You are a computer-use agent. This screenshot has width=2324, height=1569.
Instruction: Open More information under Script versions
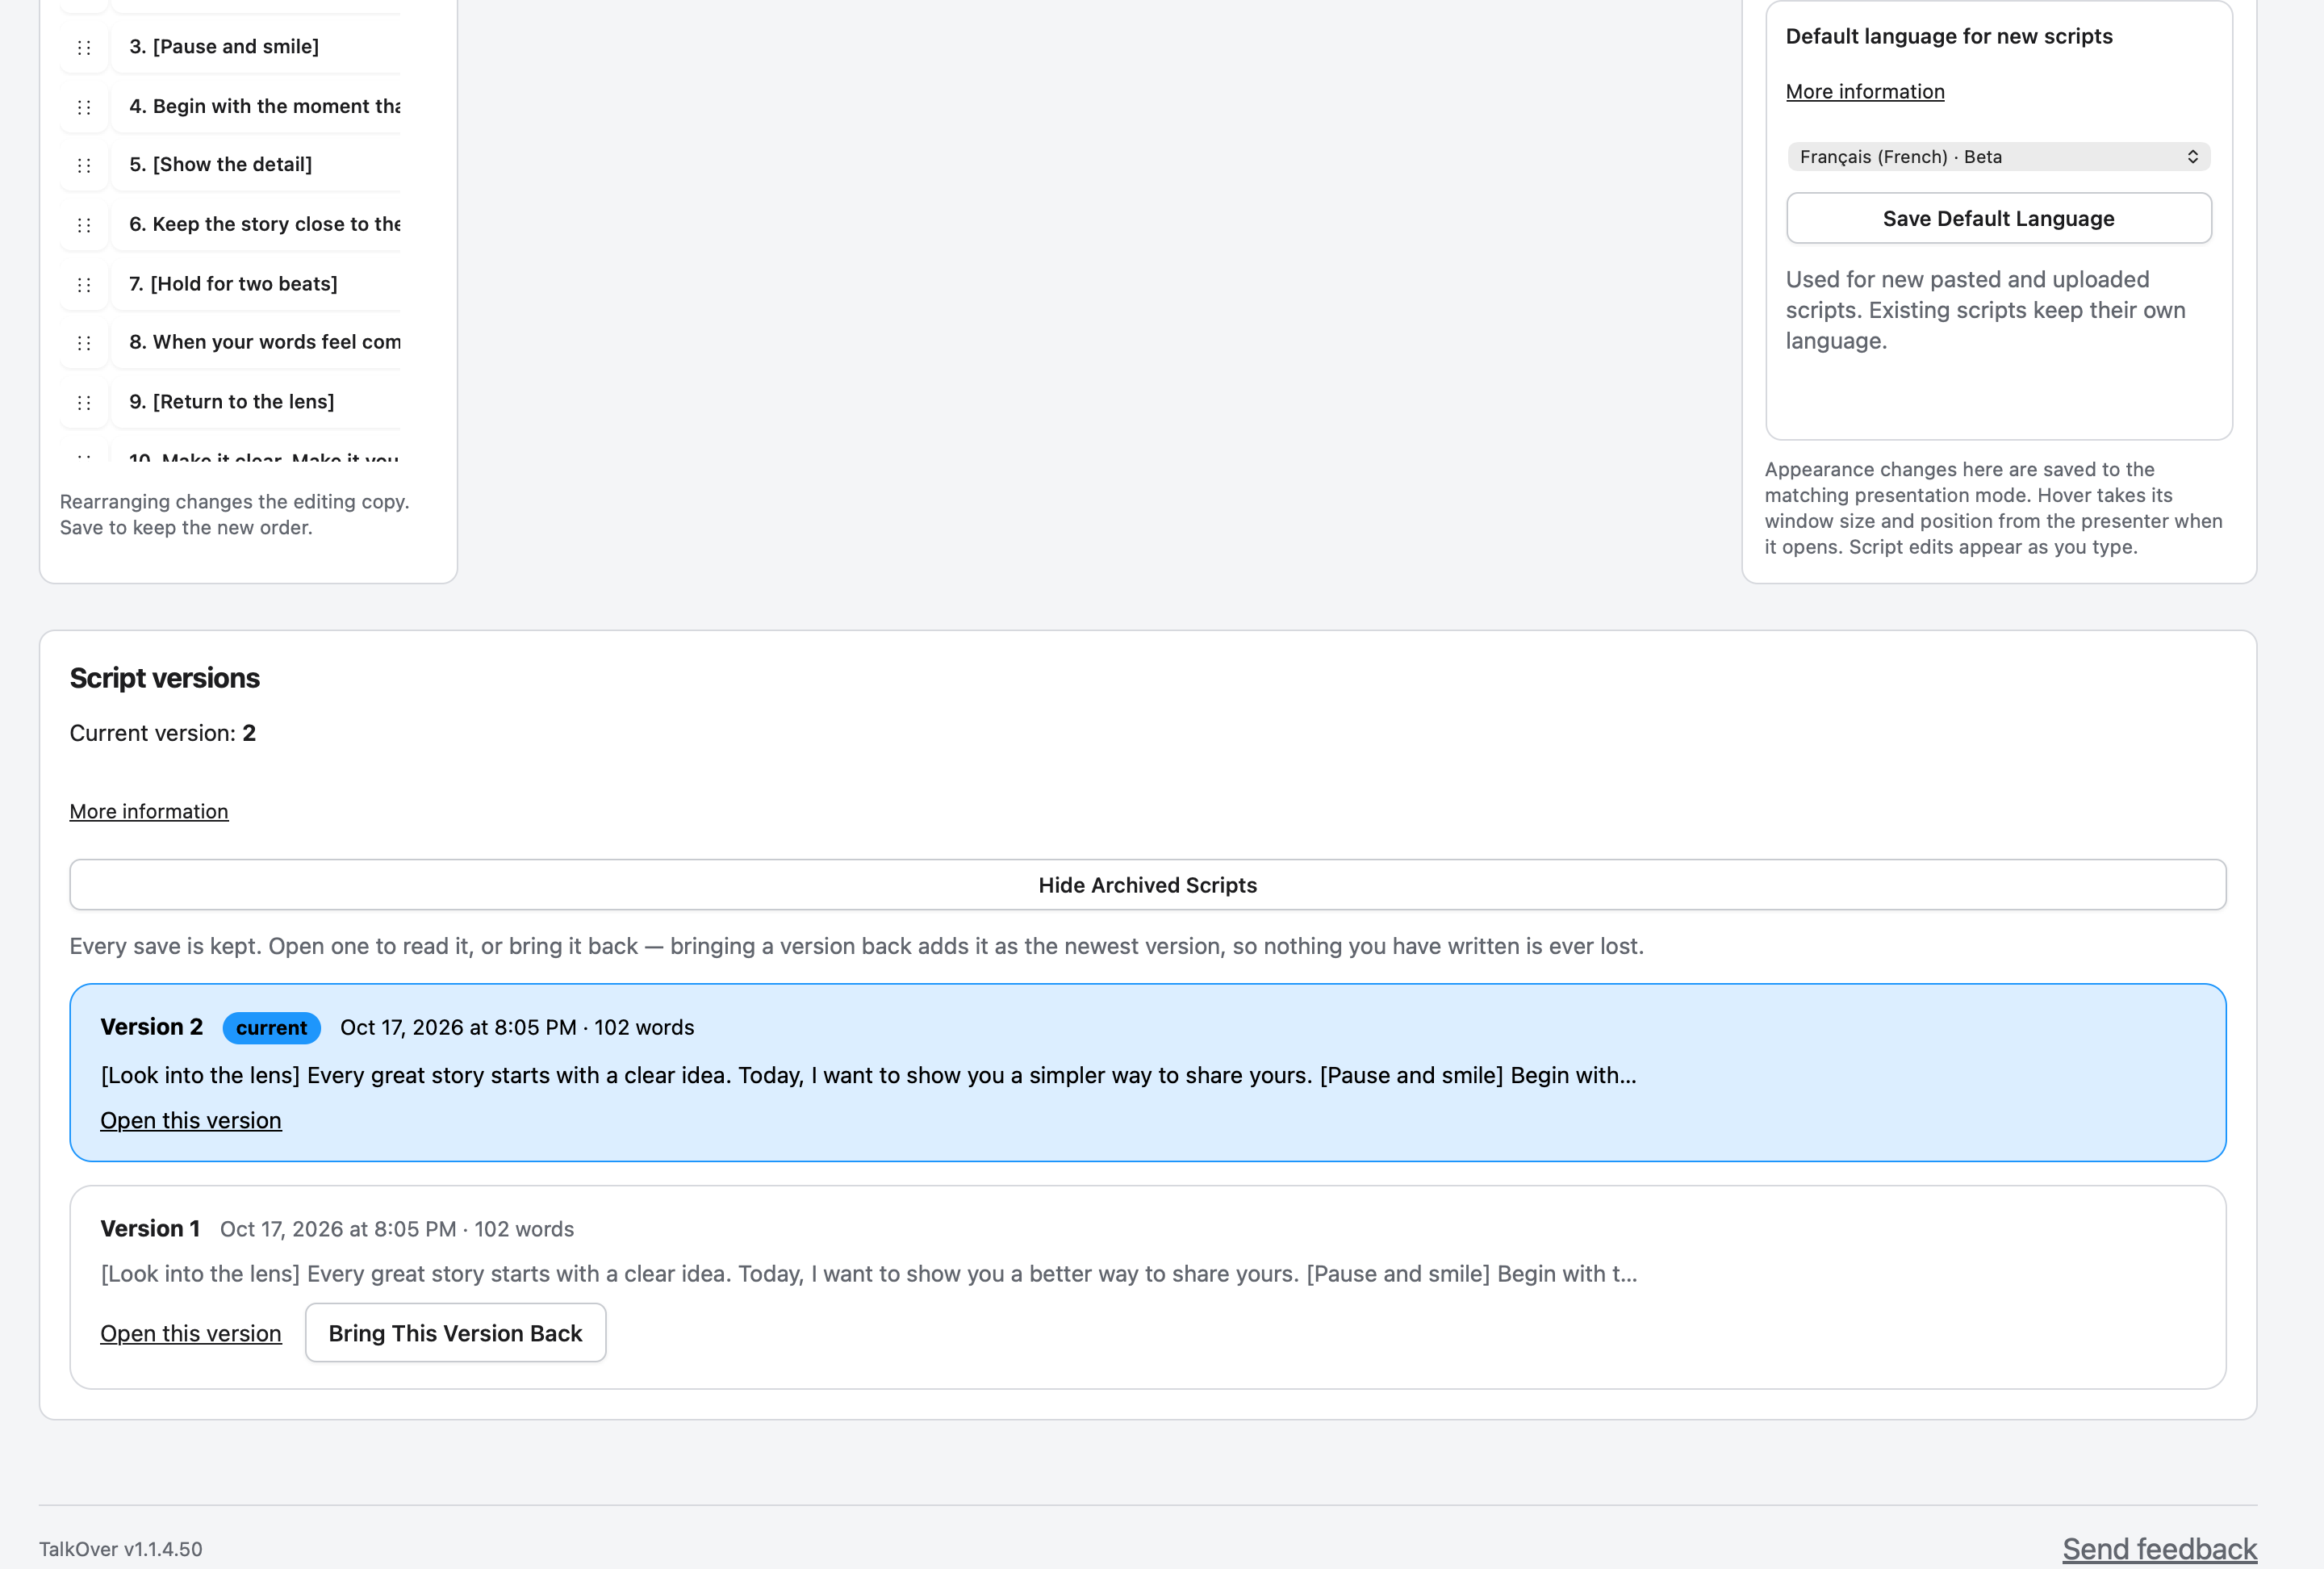click(x=149, y=812)
